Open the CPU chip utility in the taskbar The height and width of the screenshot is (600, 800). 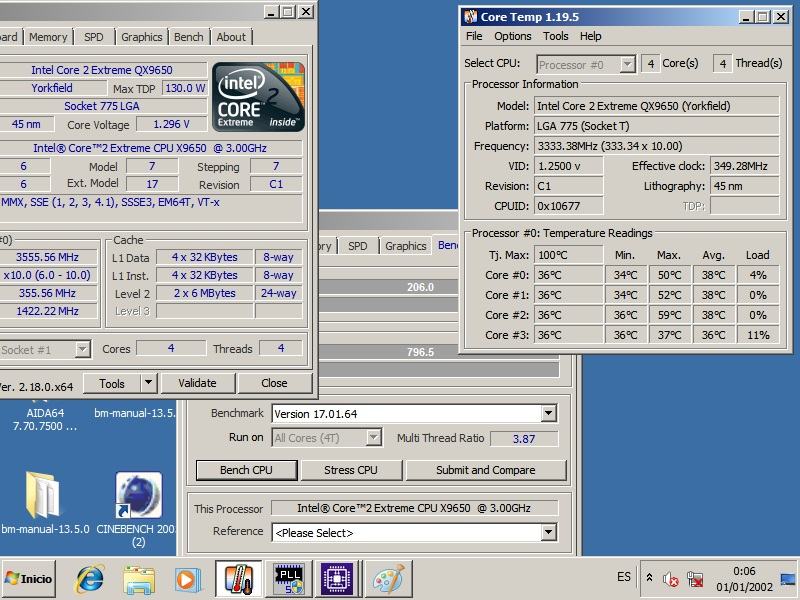coord(337,578)
